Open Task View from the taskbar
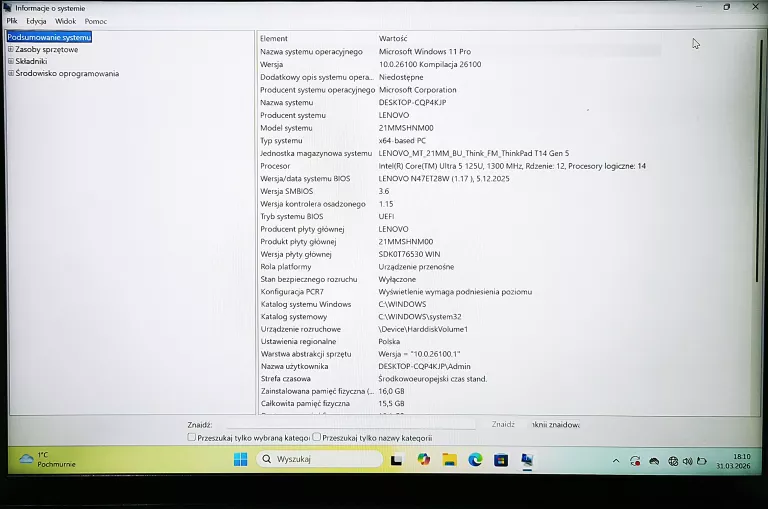Screen dimensions: 768x509 (396, 460)
